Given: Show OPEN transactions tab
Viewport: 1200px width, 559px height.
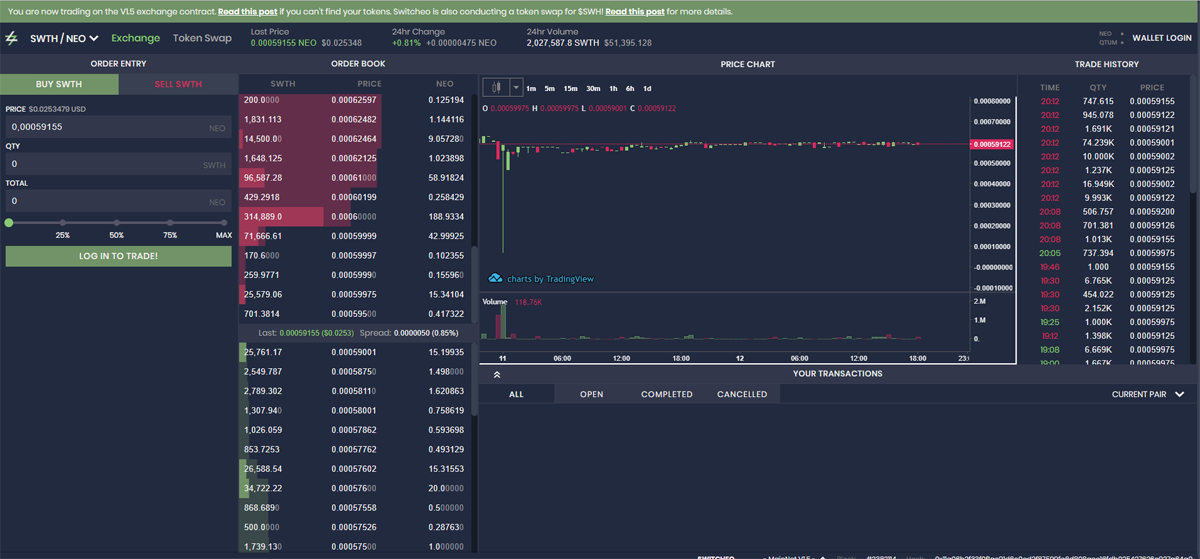Looking at the screenshot, I should [592, 394].
